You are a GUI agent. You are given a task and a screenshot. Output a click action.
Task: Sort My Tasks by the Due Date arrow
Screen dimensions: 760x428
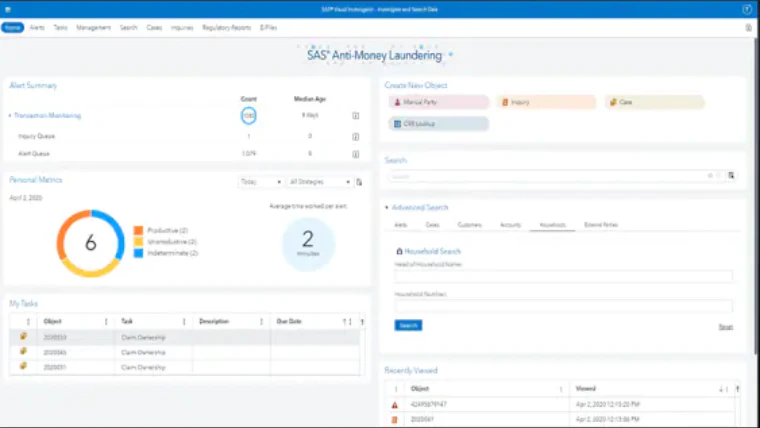[x=345, y=322]
